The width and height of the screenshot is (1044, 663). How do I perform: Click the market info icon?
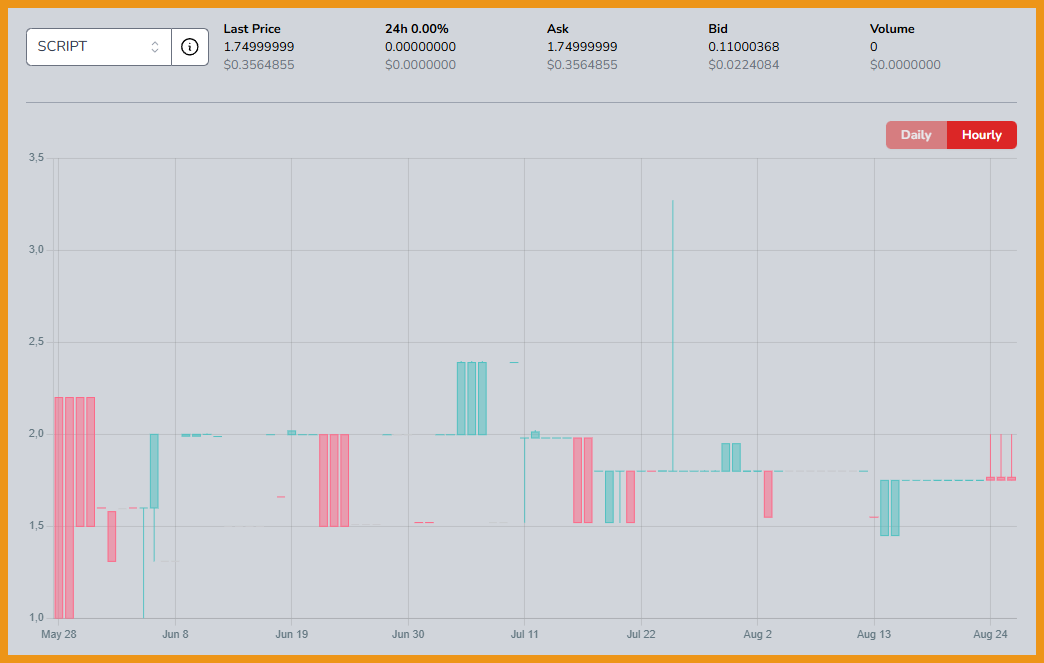190,47
